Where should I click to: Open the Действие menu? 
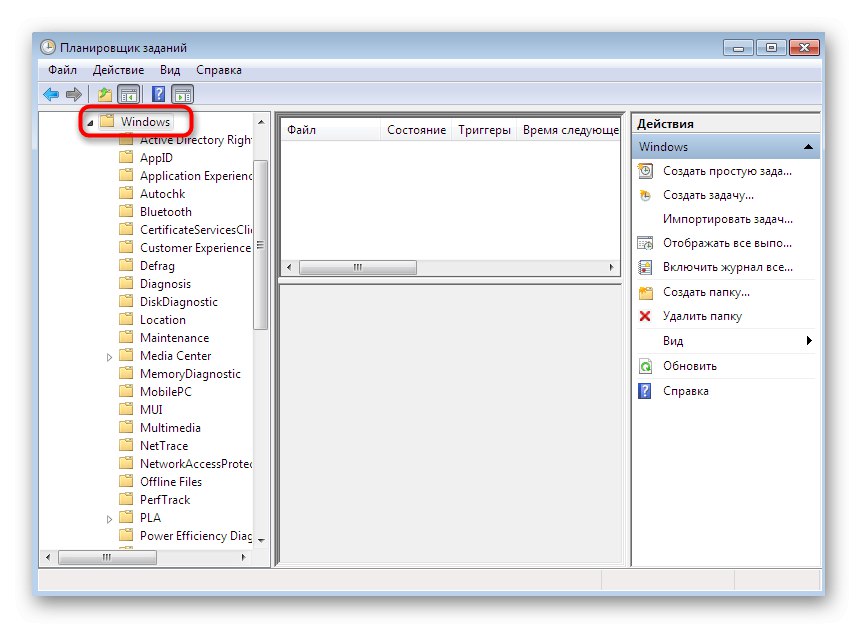118,69
